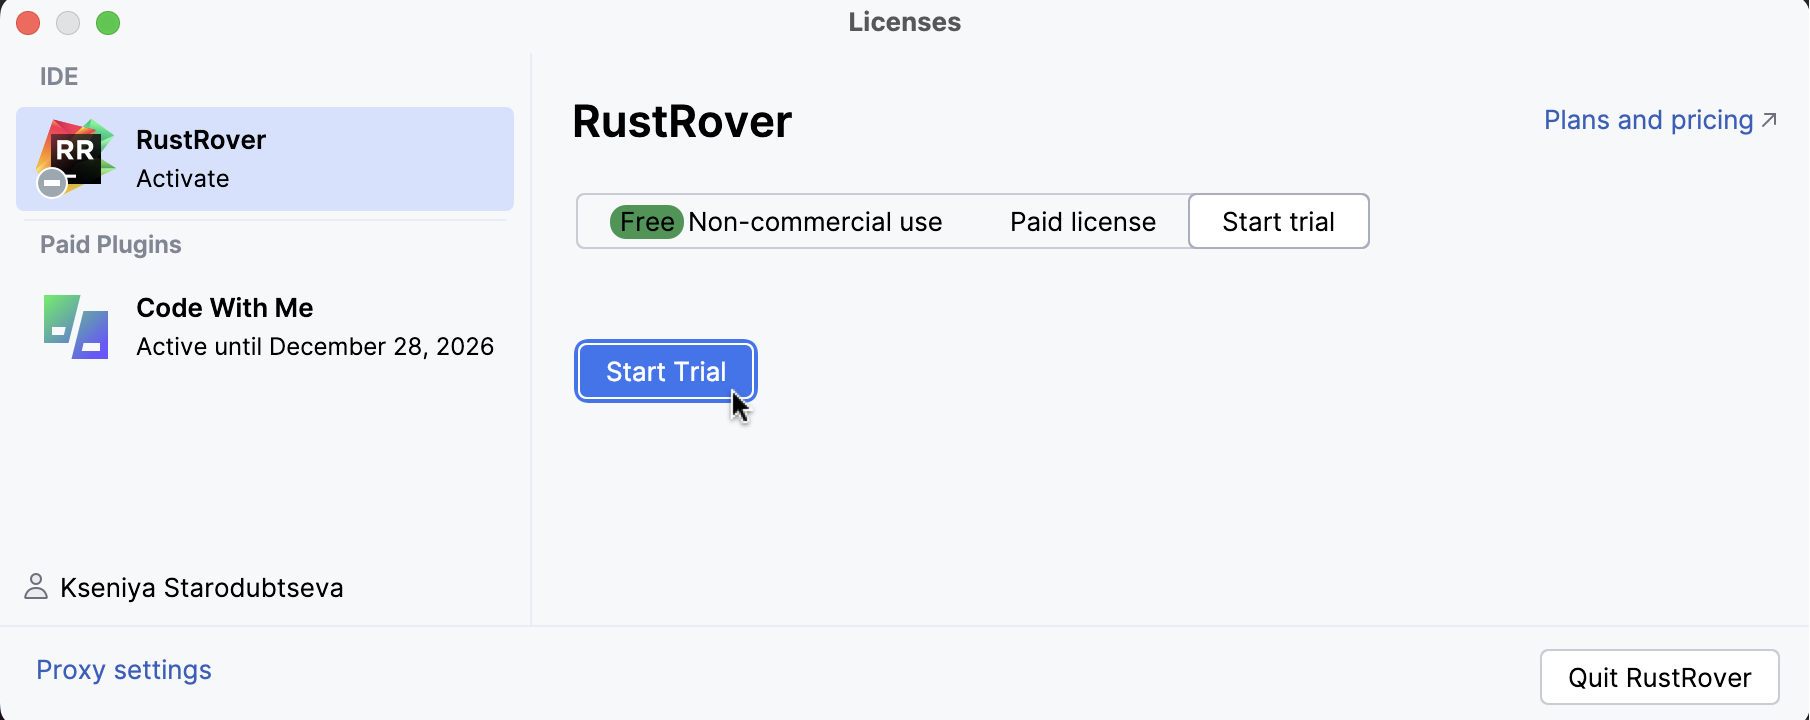Click the Kseniya Starodubtseva account name
1810x720 pixels.
point(202,588)
